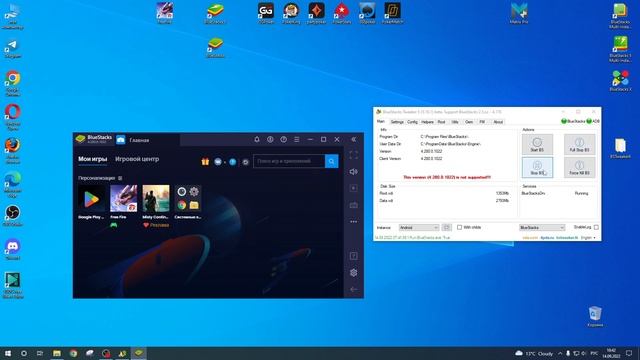Open the Instance dropdown showing Android
Screen dimensions: 640x360
pos(419,227)
